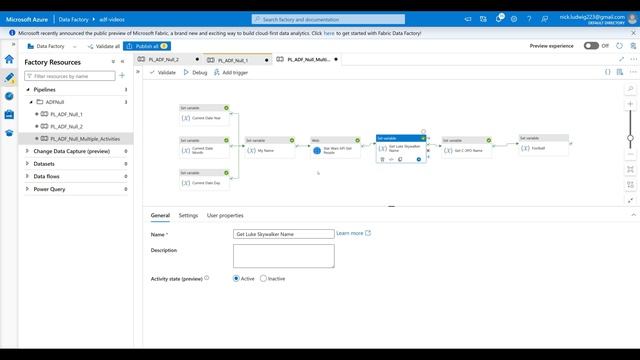Click the feedback person icon in header
640x360 pixels.
pos(544,19)
